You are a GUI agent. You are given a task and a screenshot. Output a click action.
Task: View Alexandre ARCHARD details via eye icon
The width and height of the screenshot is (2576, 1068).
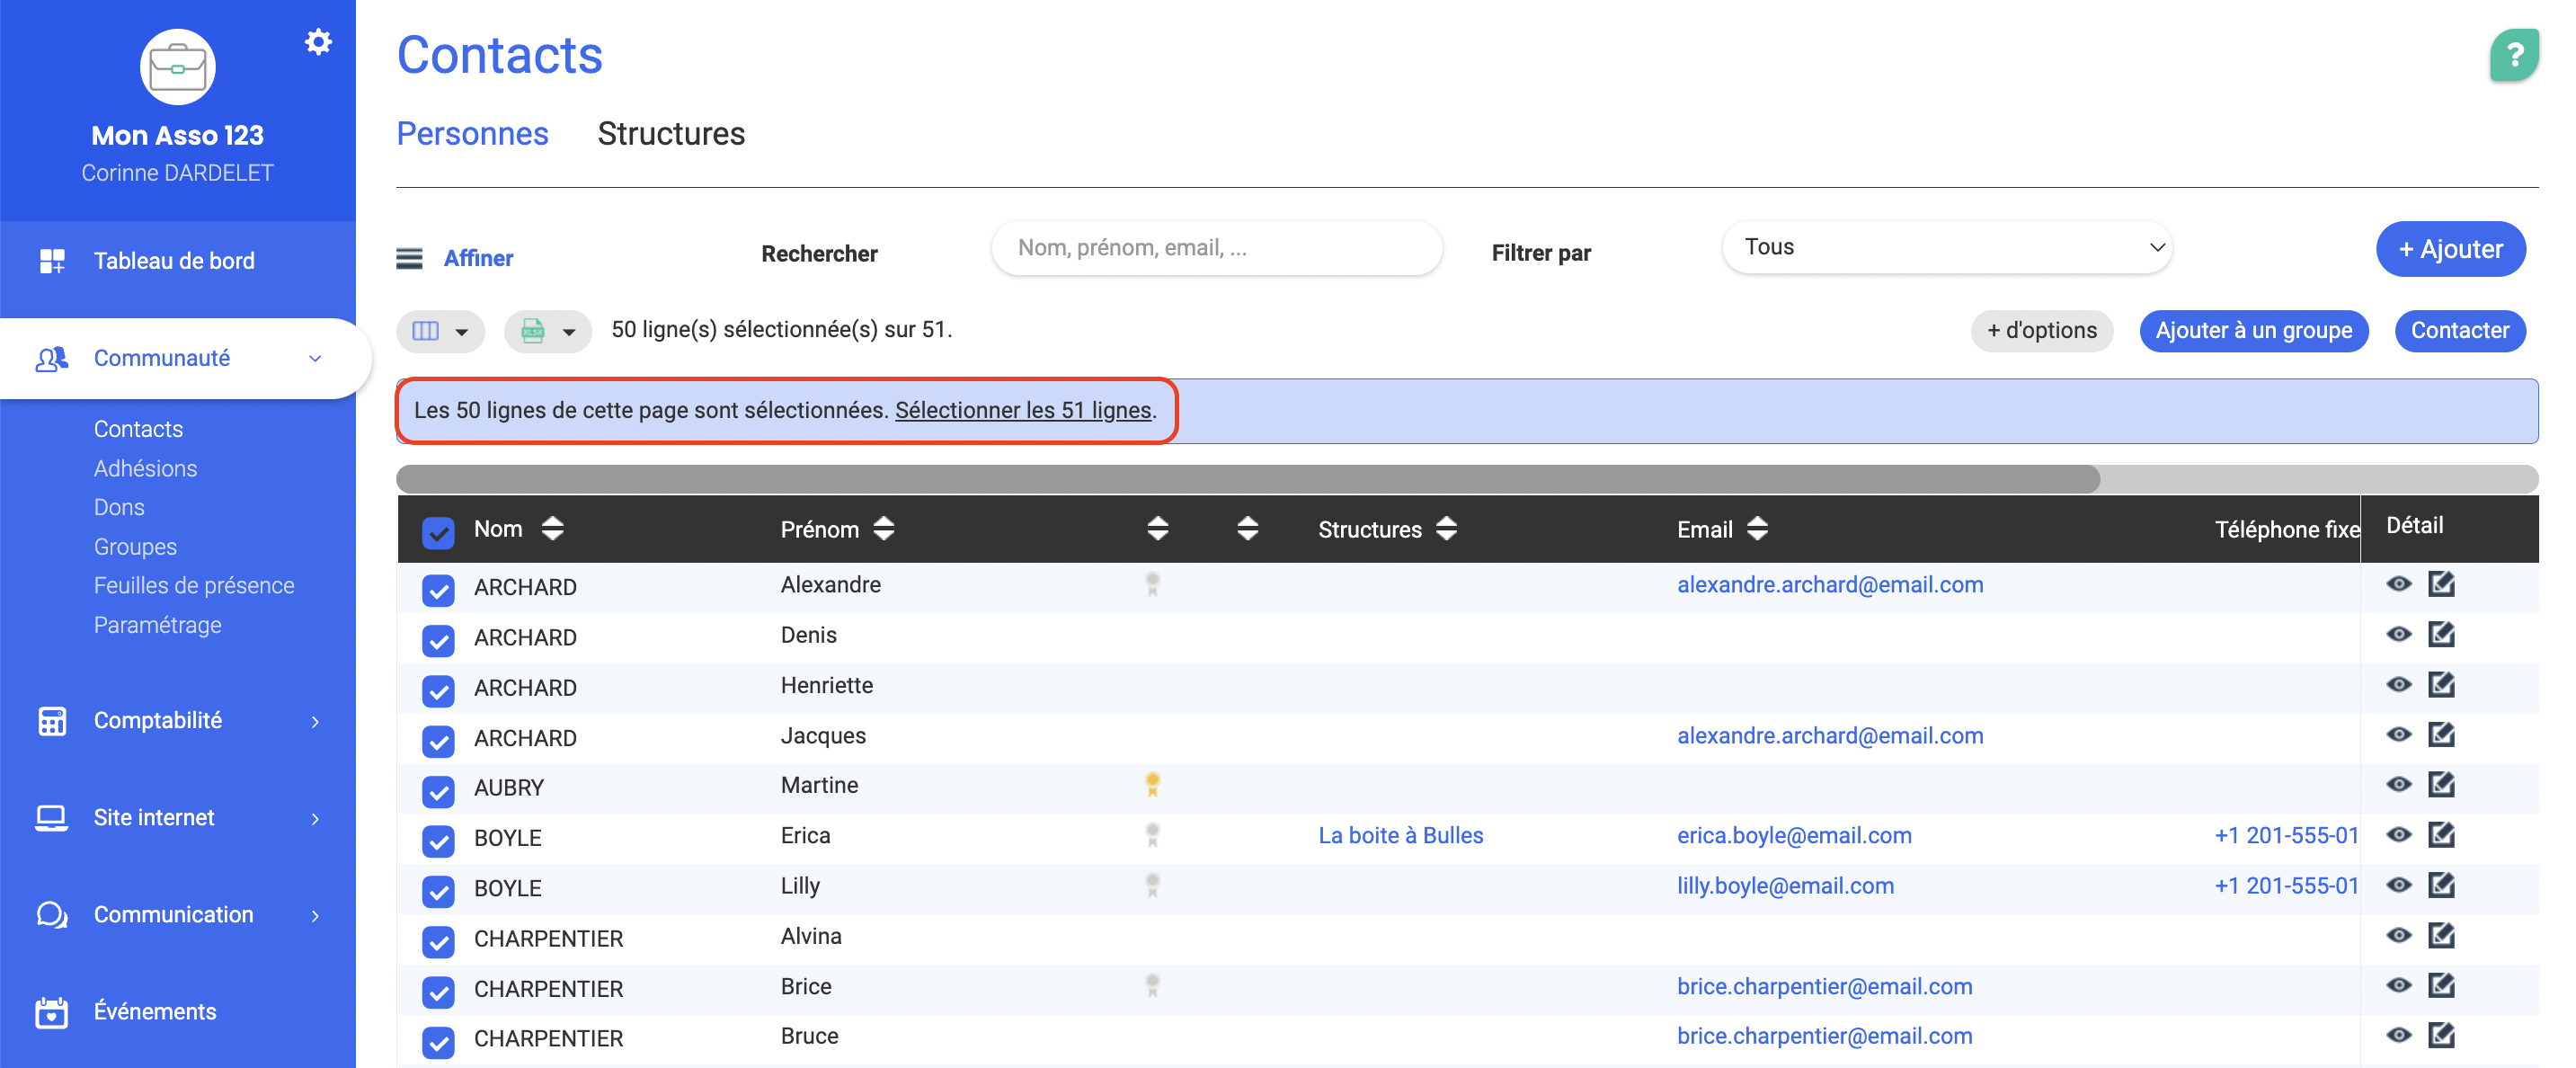[2398, 584]
